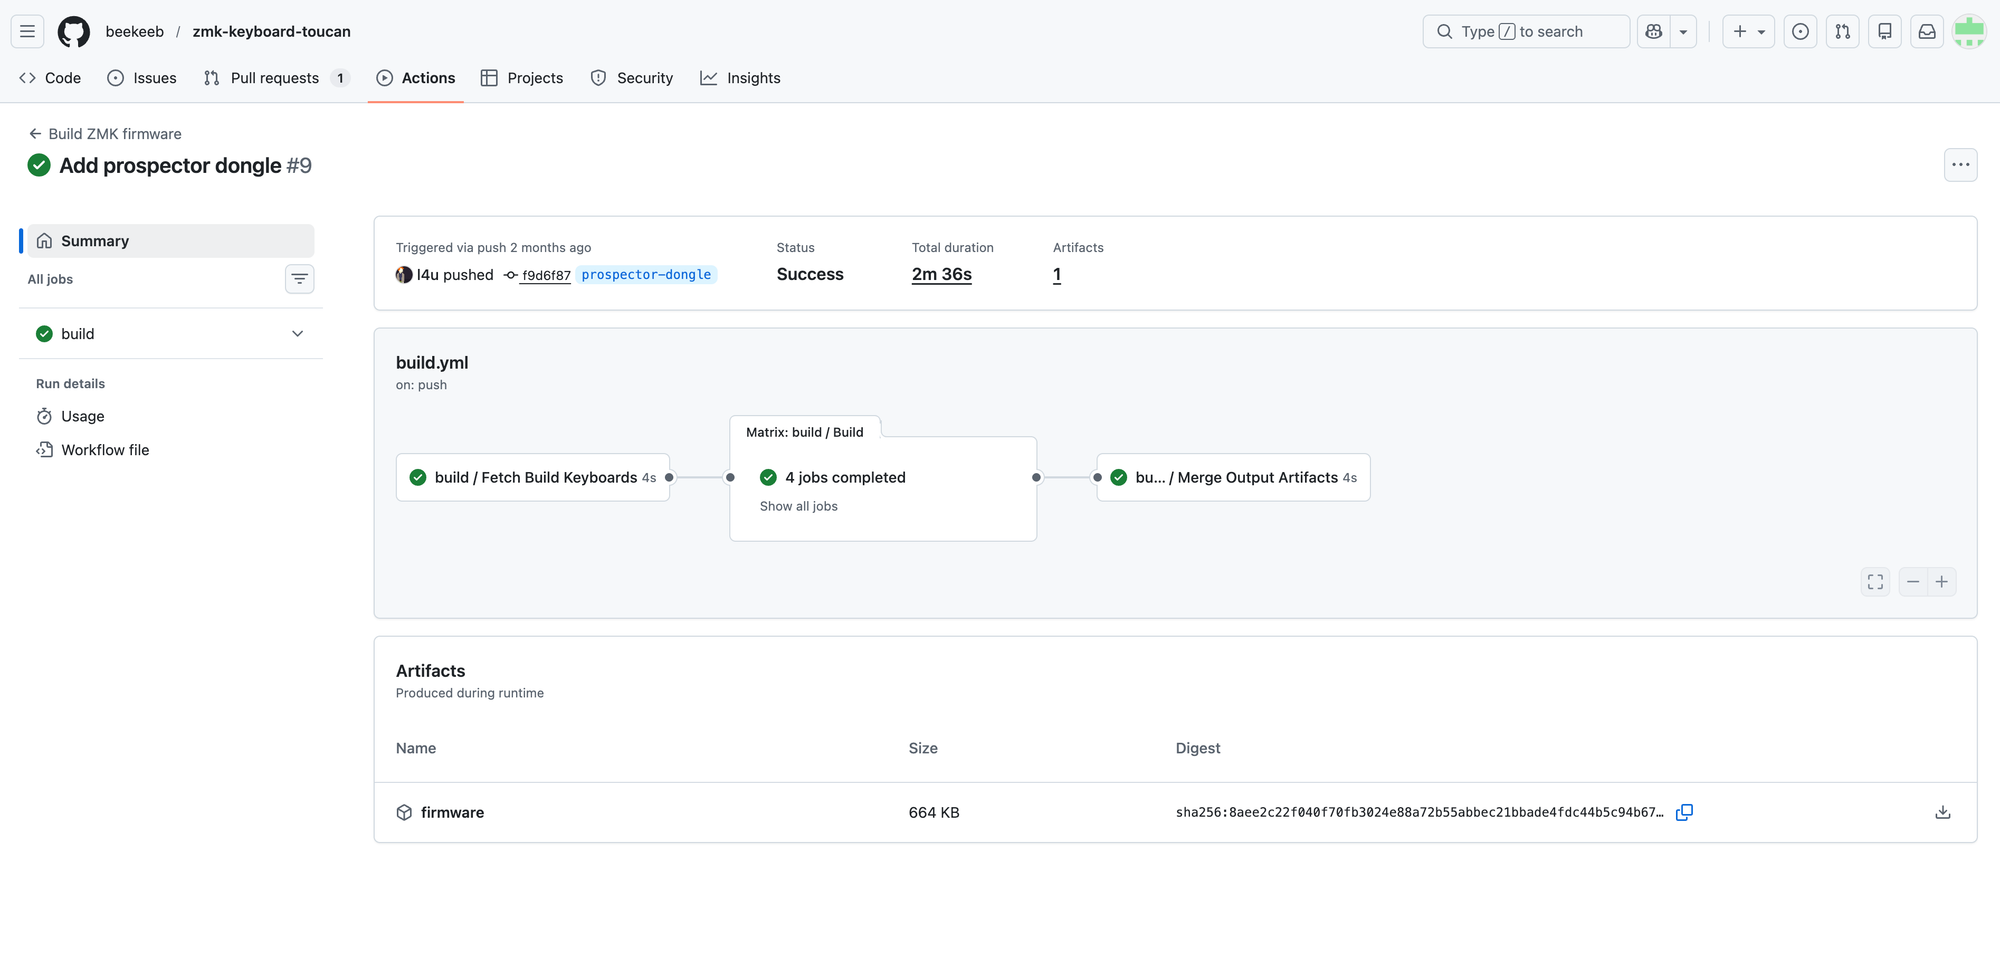This screenshot has height=960, width=2000.
Task: Open the Copilot dropdown arrow
Action: pyautogui.click(x=1683, y=32)
